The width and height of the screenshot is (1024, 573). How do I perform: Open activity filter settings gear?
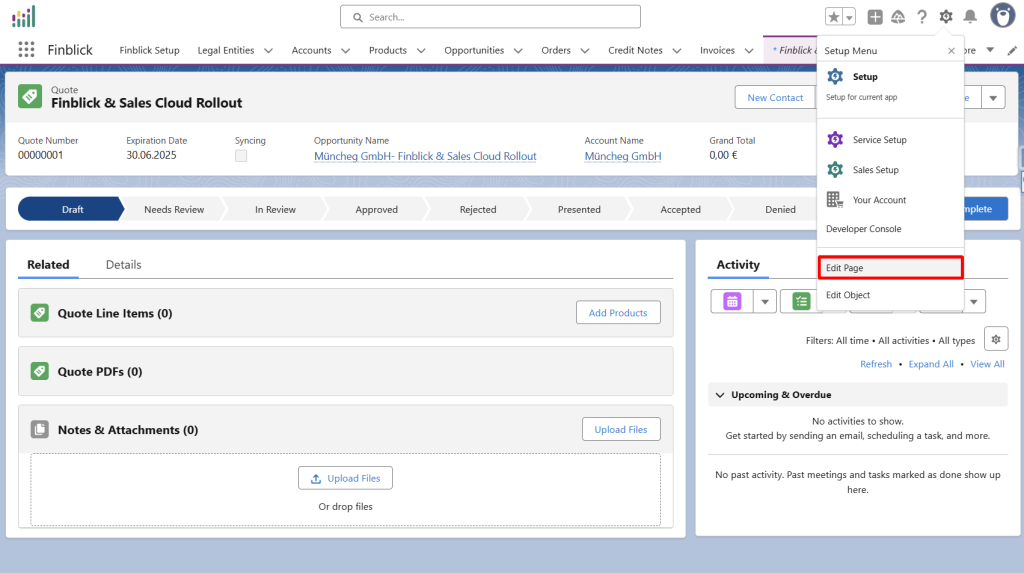[x=995, y=339]
